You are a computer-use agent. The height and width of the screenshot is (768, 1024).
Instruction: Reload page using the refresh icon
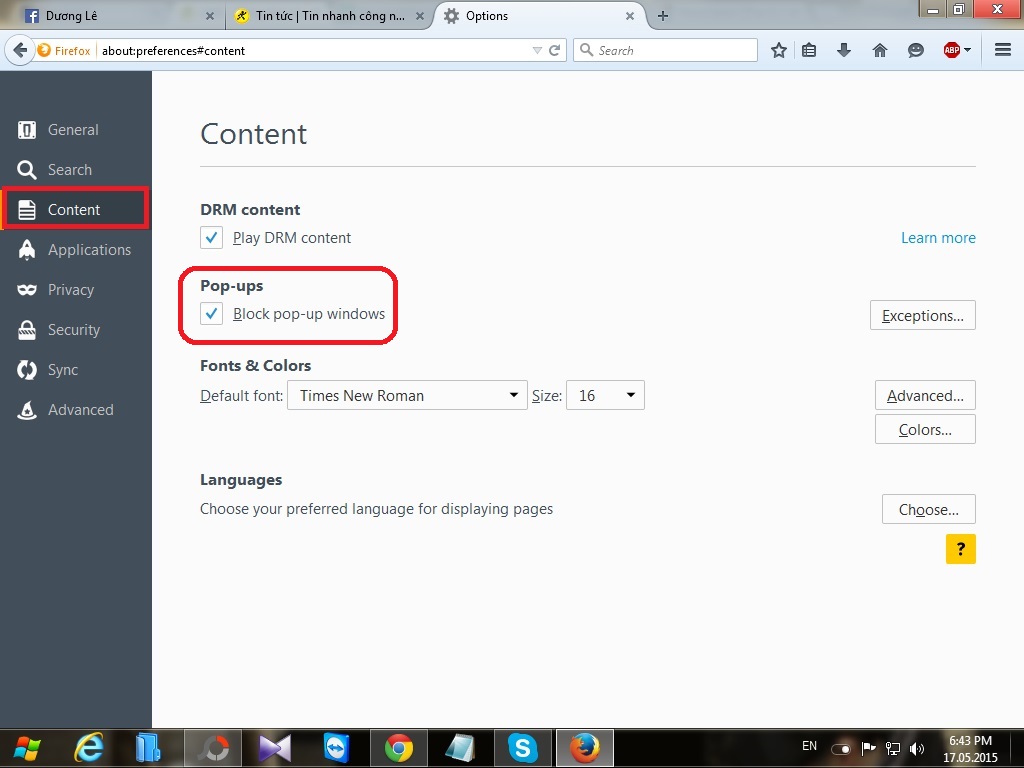(x=555, y=50)
